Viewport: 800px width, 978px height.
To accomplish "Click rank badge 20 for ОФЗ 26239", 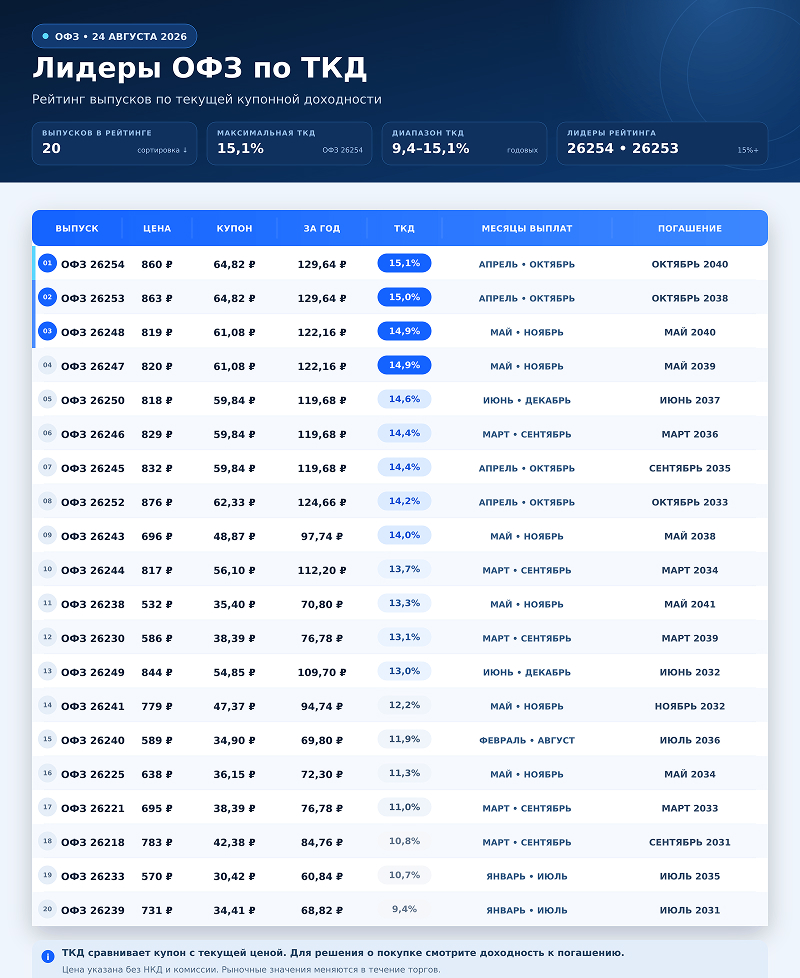I will [47, 909].
